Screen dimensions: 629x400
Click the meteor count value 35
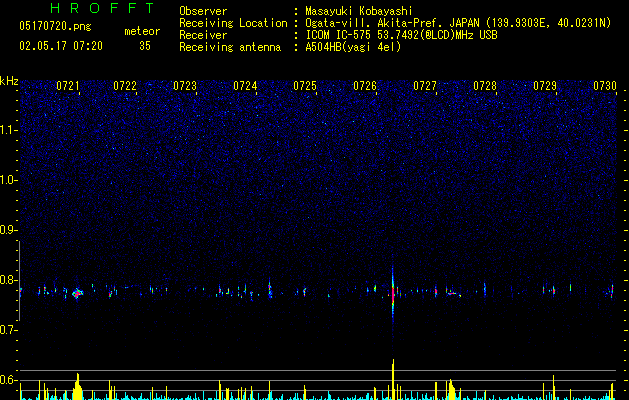[145, 46]
